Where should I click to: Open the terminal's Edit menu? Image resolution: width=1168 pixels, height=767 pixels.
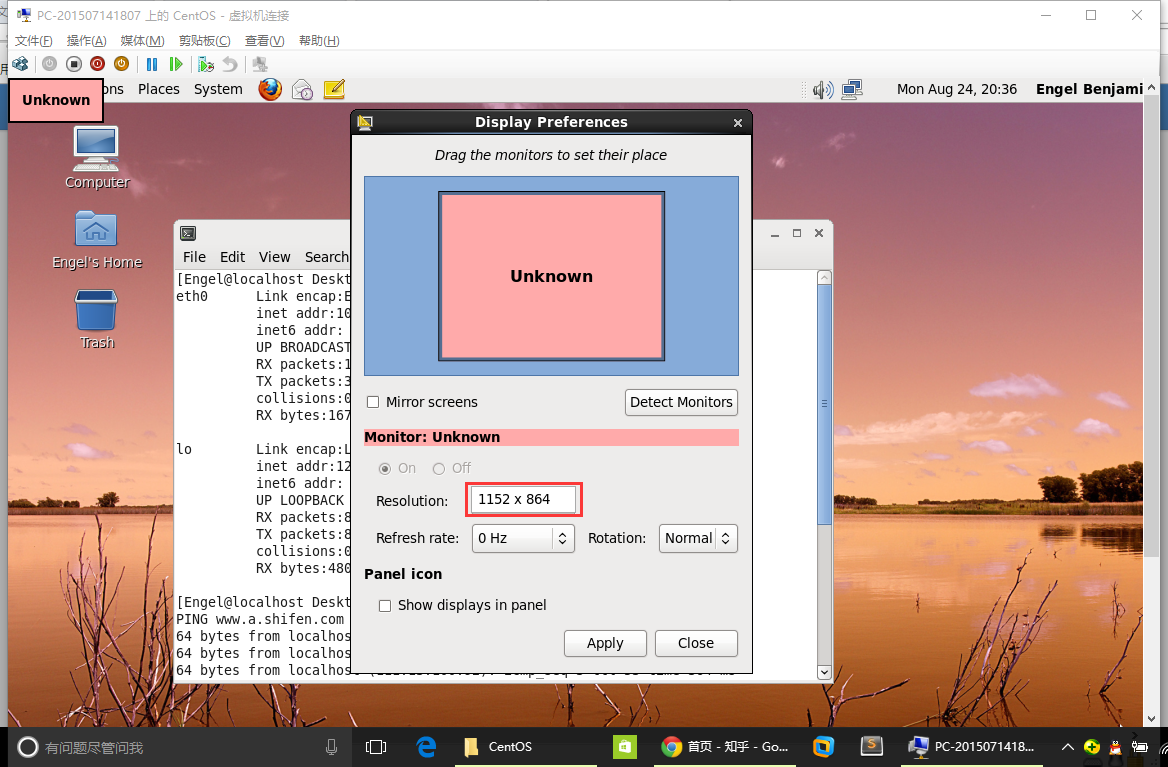pyautogui.click(x=232, y=257)
